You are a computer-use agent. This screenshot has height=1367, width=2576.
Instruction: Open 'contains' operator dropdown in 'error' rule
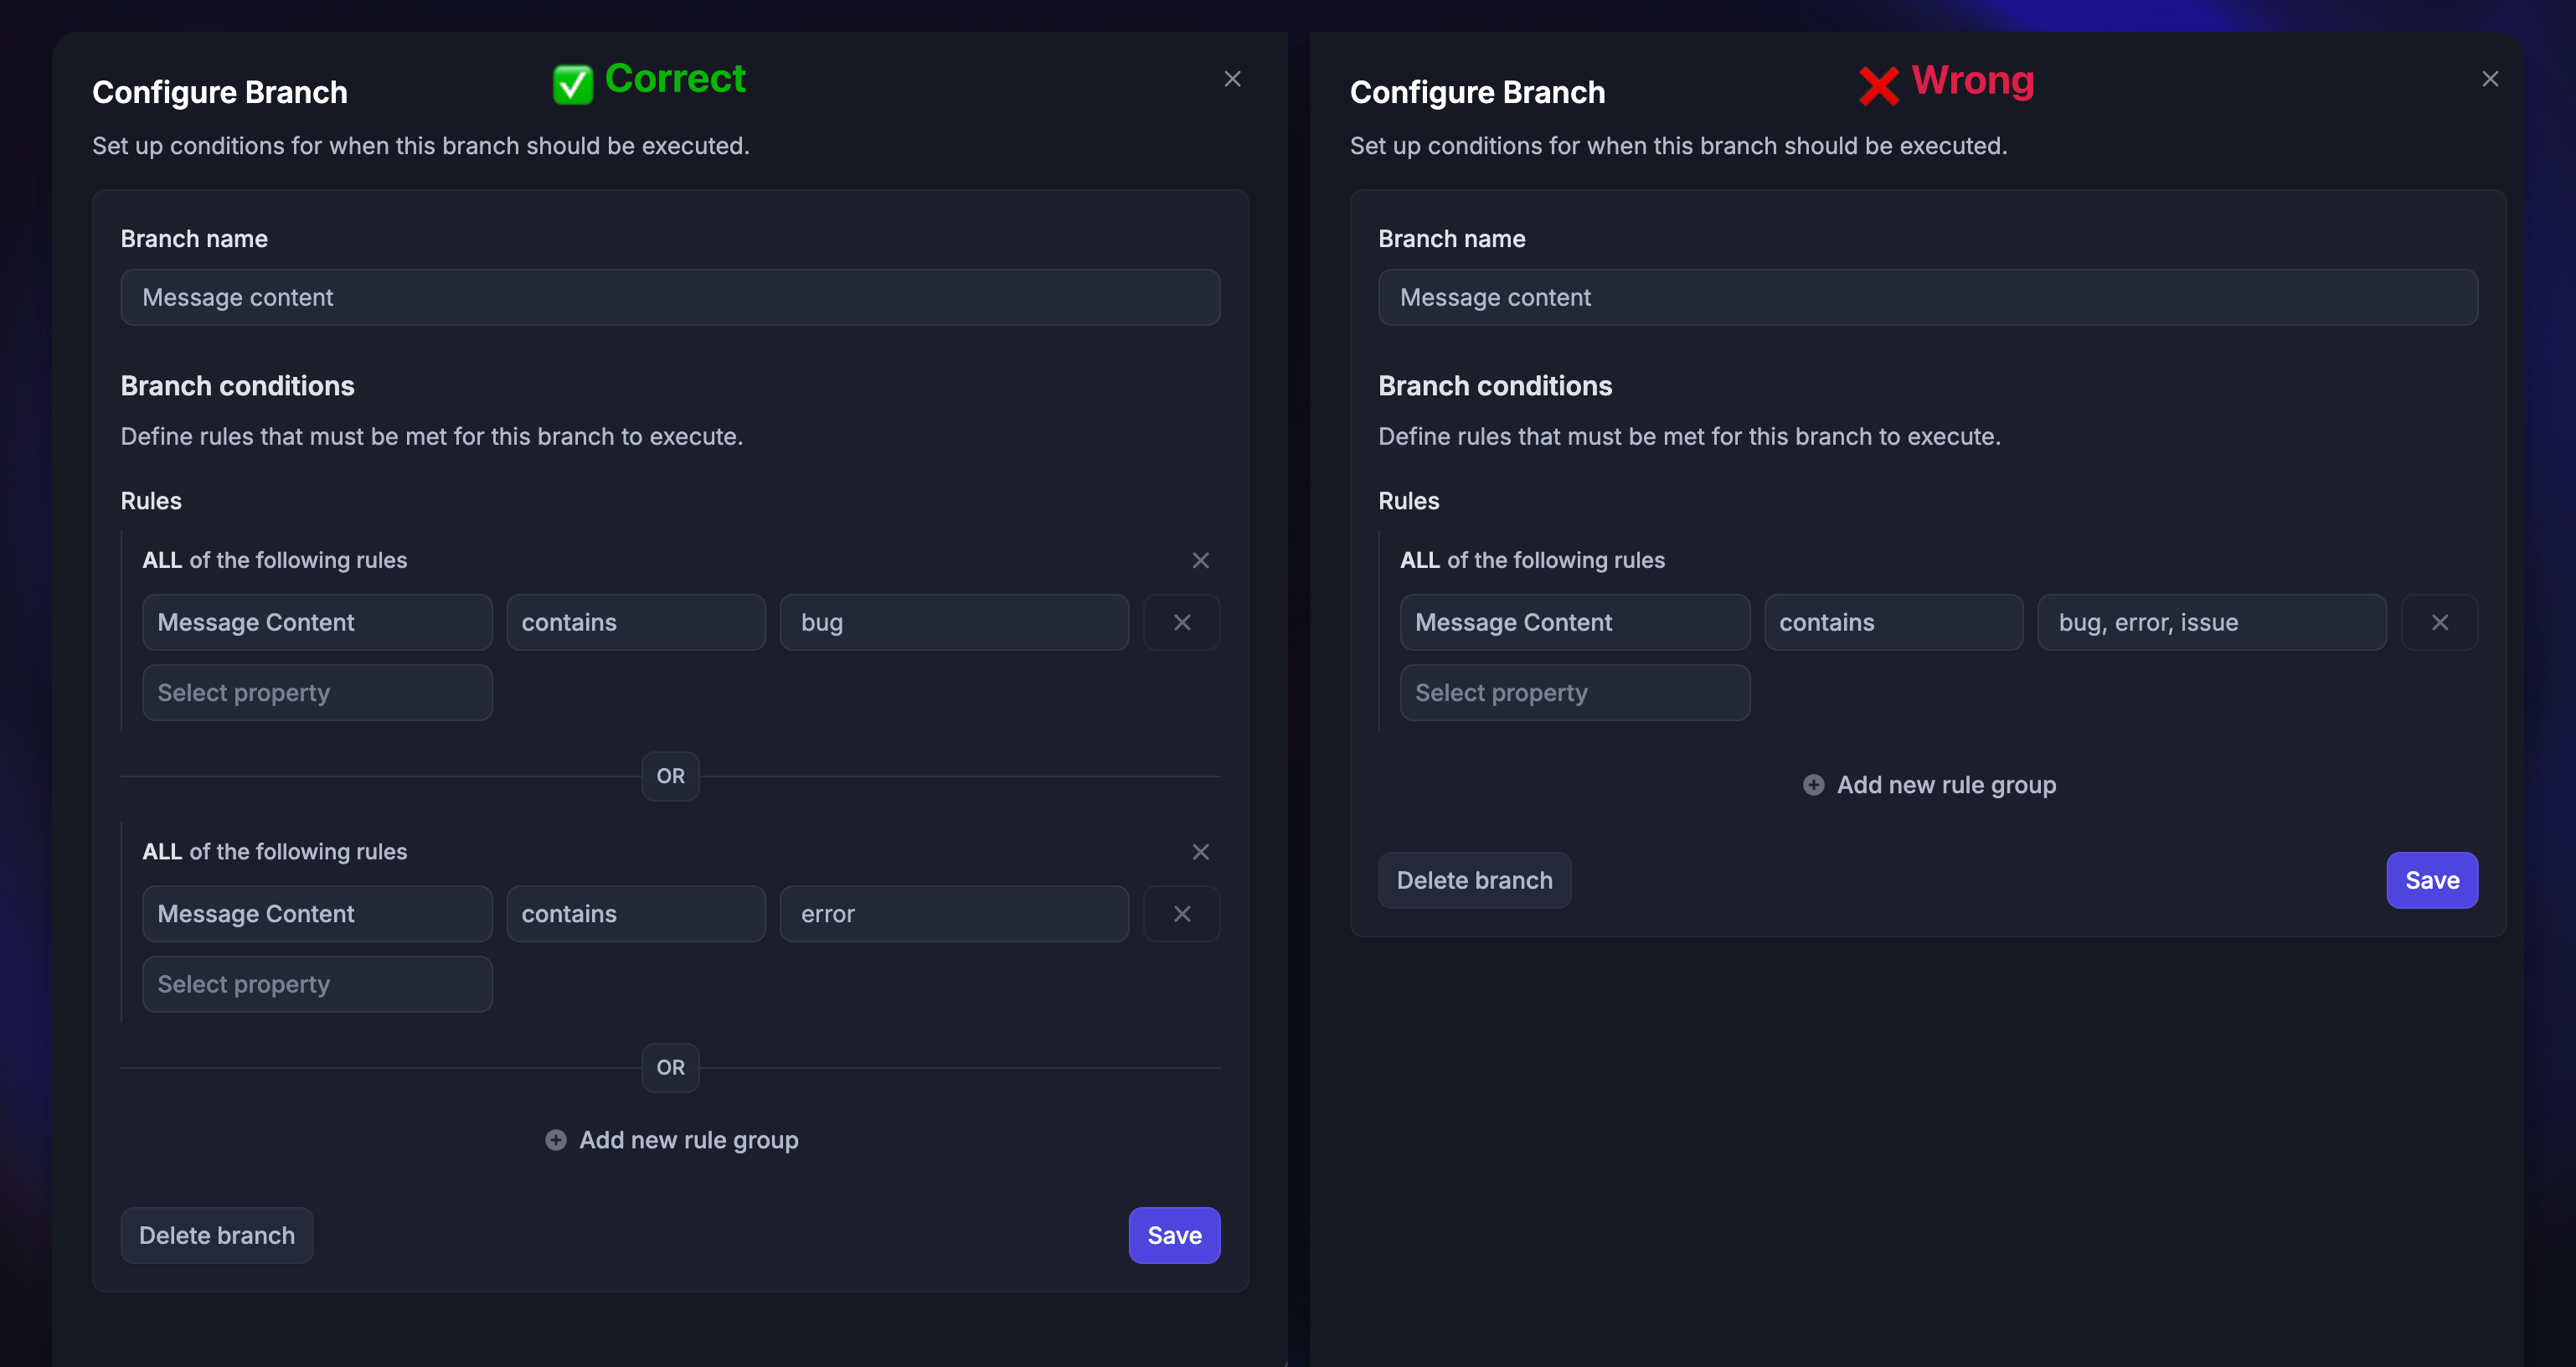click(x=636, y=914)
